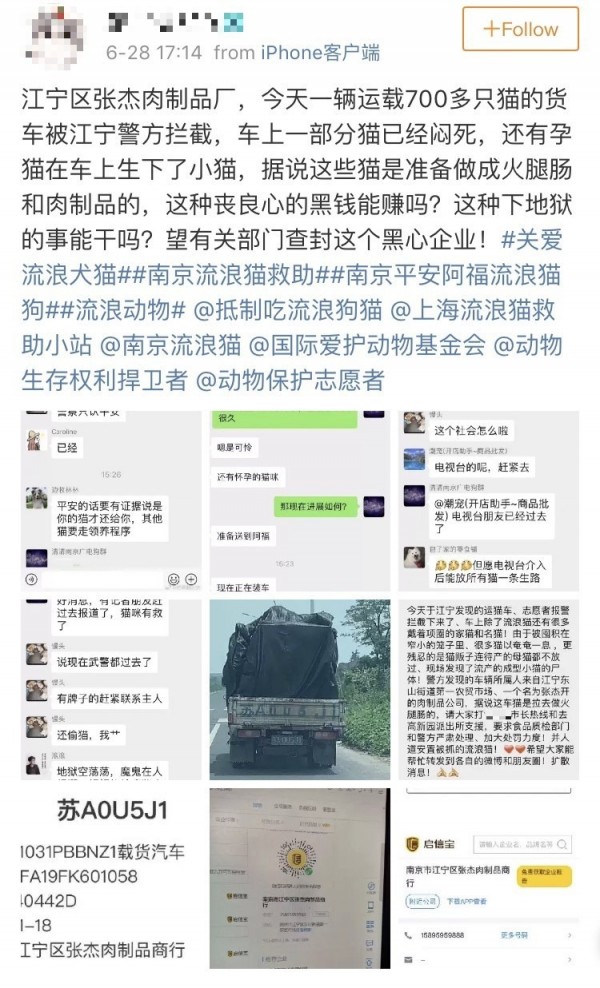Visit the @南京流浪猫 profile mention
The width and height of the screenshot is (600, 988).
tap(170, 345)
